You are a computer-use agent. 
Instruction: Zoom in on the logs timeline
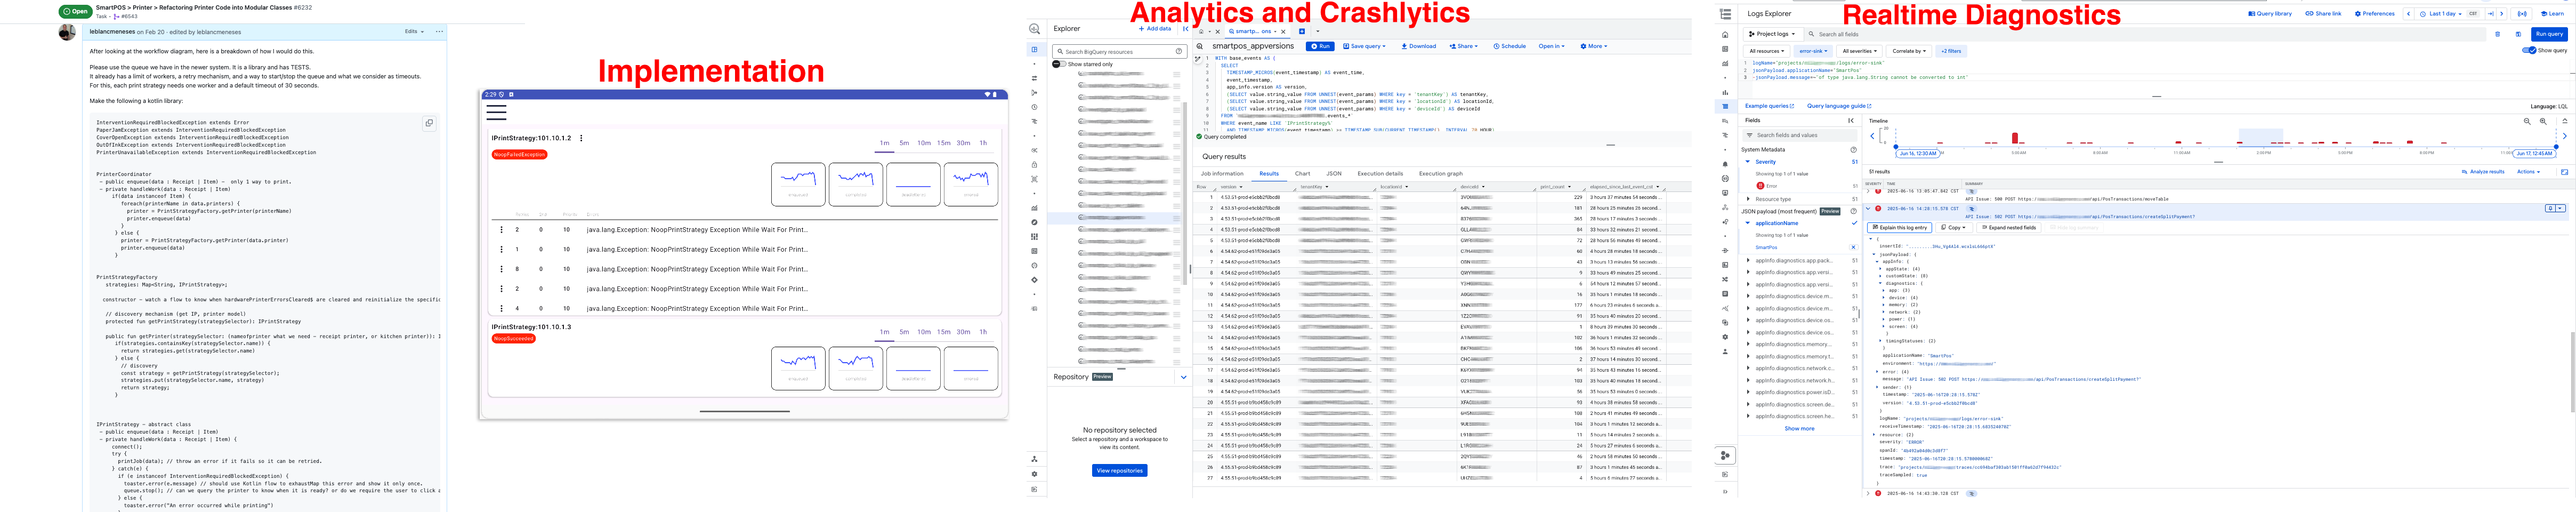[2542, 121]
